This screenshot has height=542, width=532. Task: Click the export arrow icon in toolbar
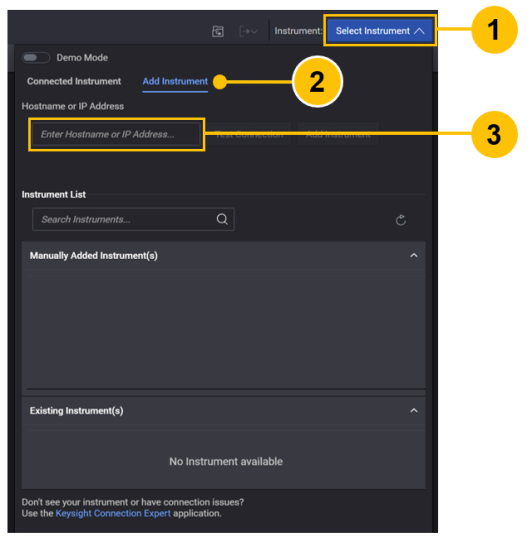(248, 31)
